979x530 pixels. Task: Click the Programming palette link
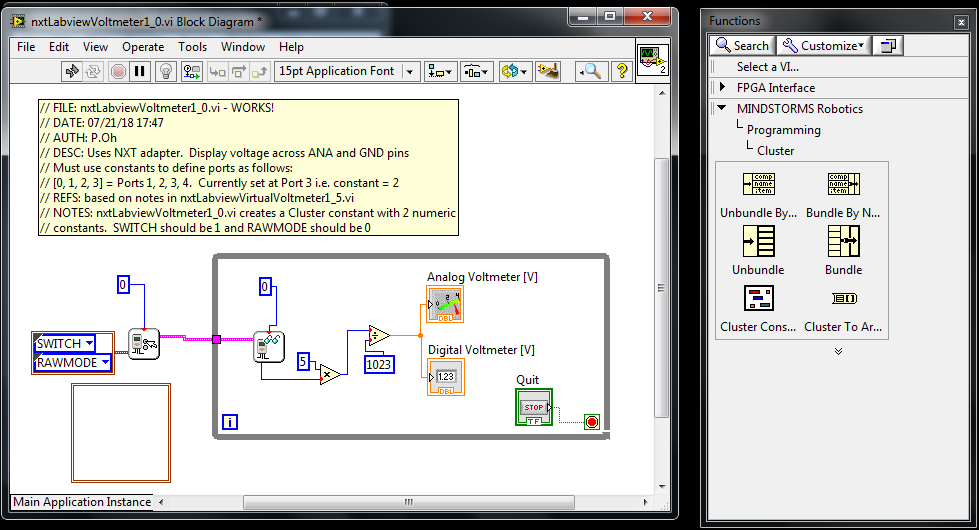click(784, 130)
